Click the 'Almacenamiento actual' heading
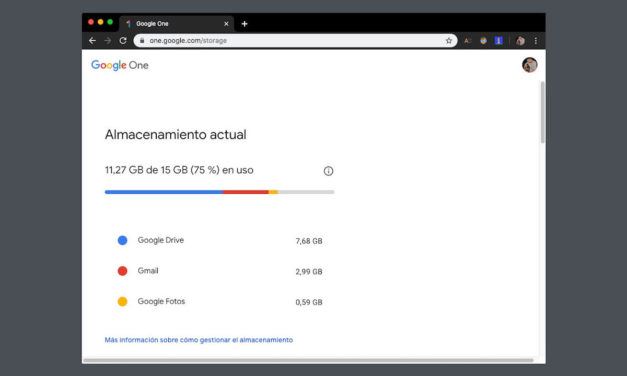 [x=176, y=134]
